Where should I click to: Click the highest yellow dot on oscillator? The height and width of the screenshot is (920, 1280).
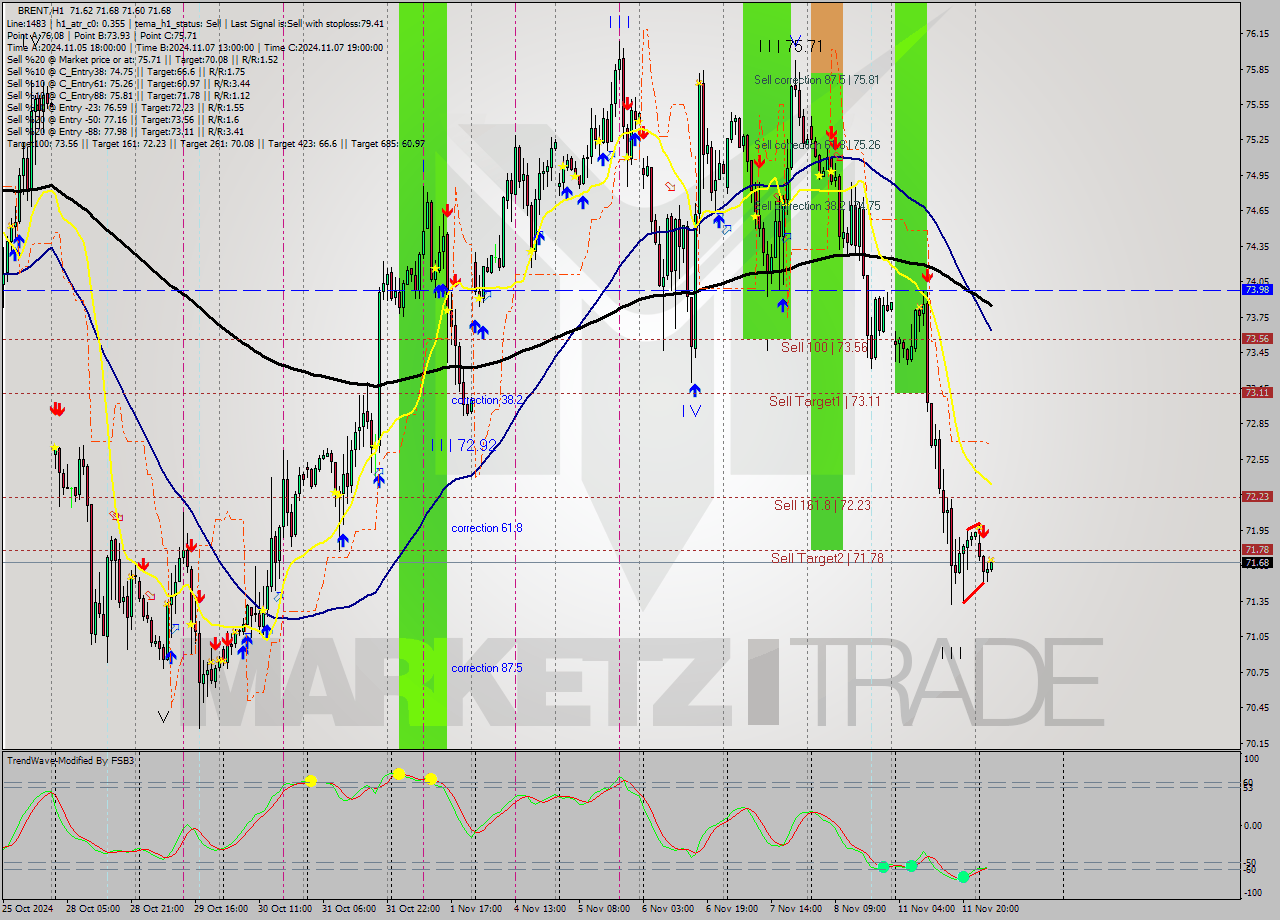(399, 774)
